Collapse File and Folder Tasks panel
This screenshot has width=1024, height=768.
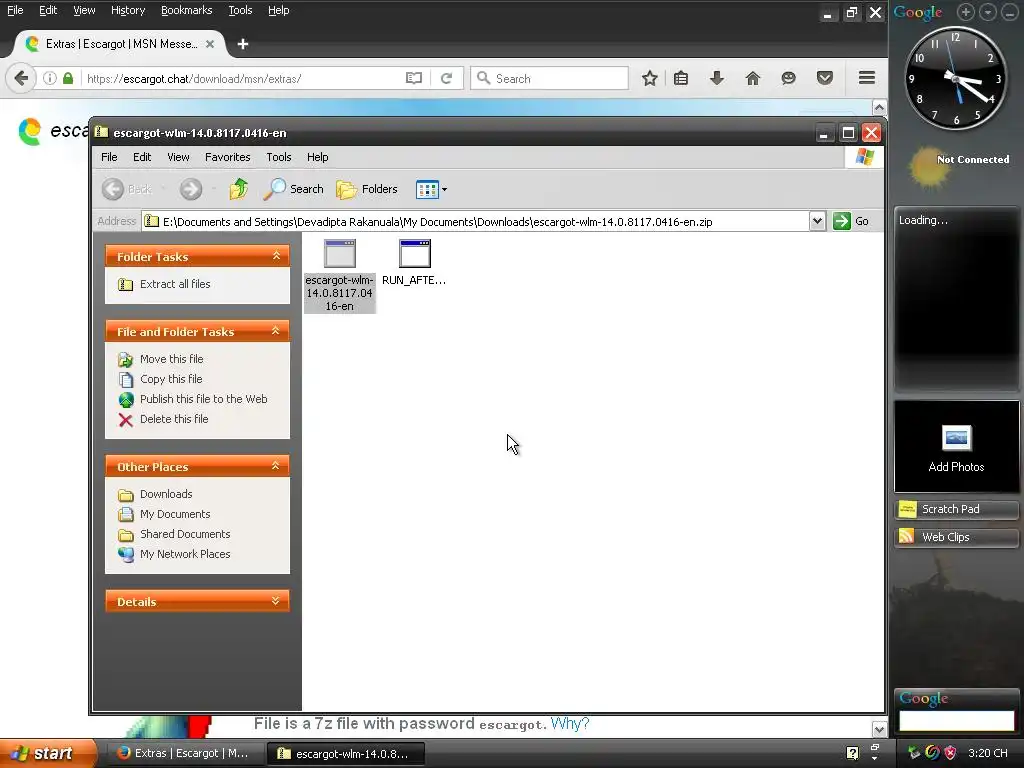(x=276, y=331)
